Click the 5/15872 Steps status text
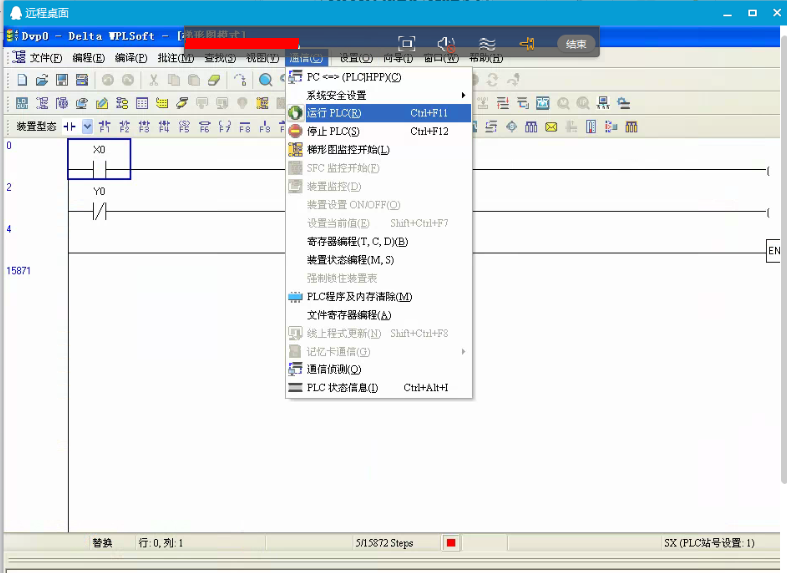This screenshot has height=573, width=787. (x=384, y=543)
